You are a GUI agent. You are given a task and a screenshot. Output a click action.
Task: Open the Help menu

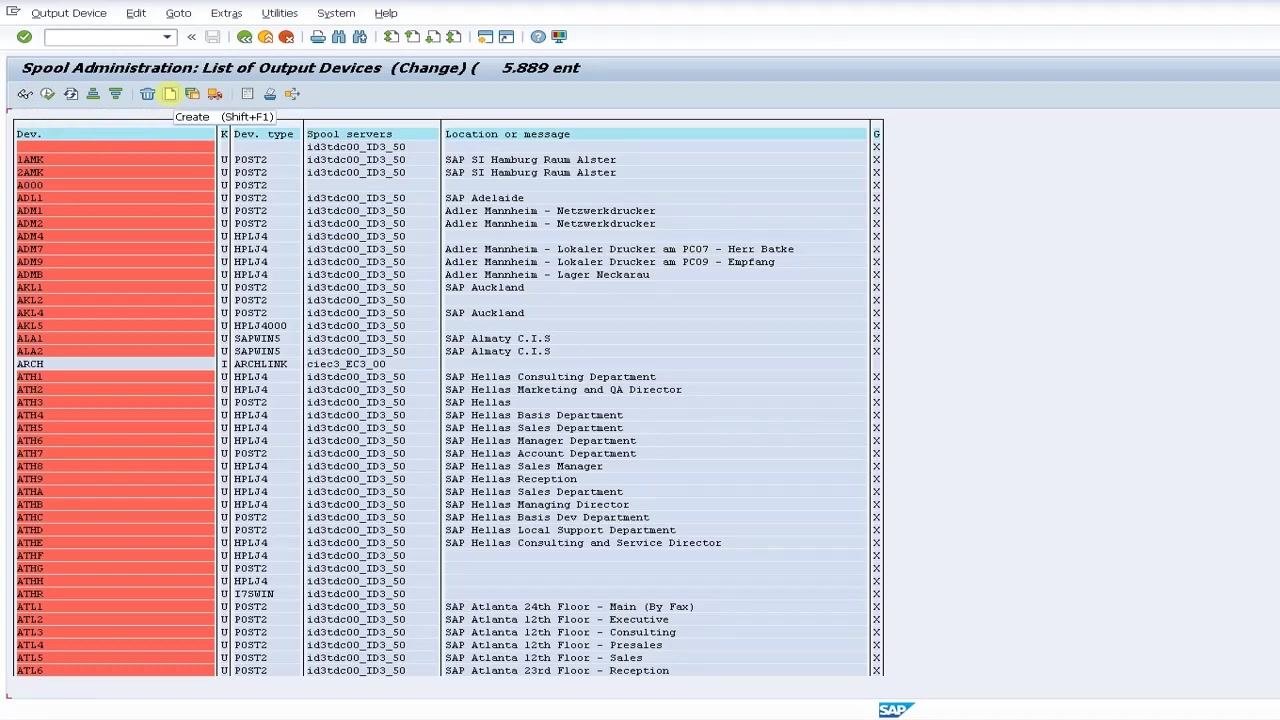[386, 13]
